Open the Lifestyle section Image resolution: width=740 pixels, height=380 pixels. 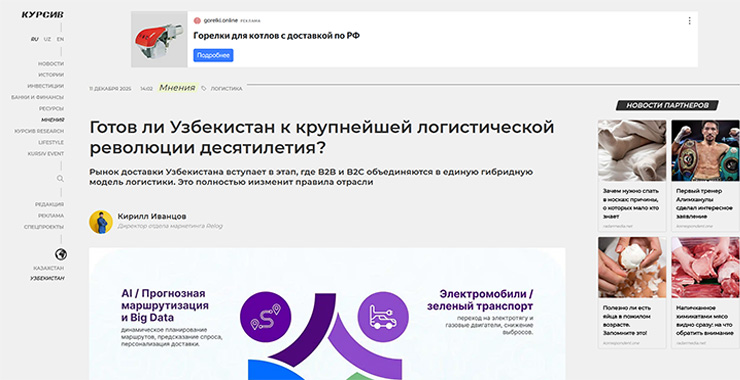pyautogui.click(x=51, y=143)
